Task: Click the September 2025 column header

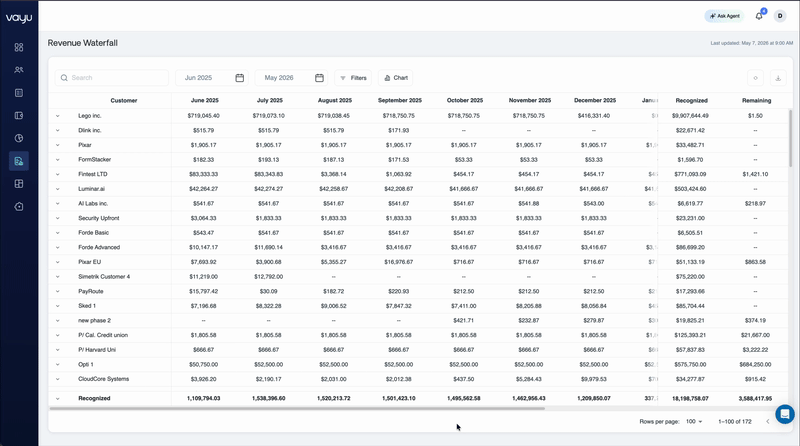Action: click(399, 101)
